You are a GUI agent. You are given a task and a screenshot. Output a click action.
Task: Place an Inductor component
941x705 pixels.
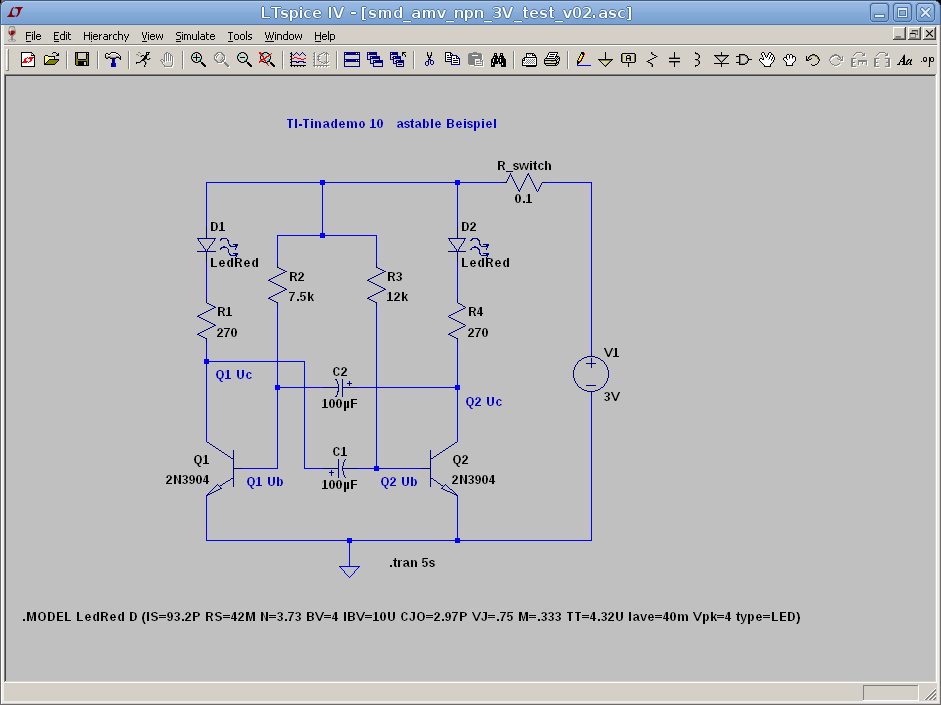click(x=697, y=59)
